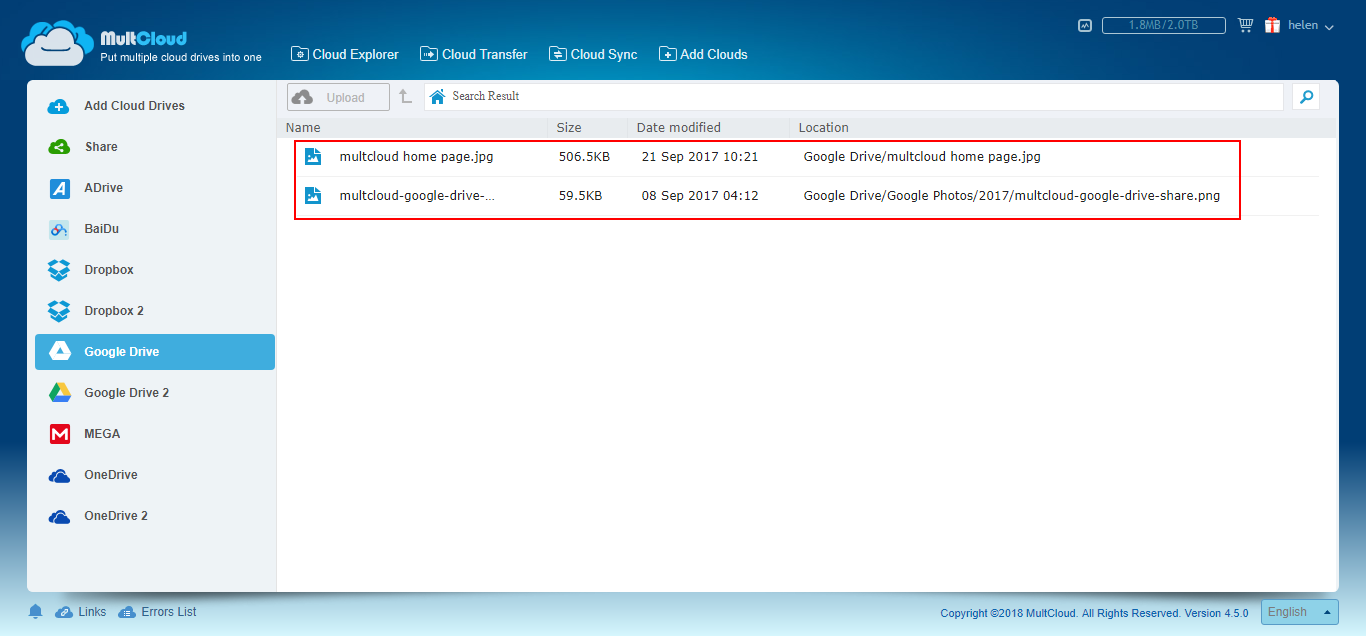The height and width of the screenshot is (637, 1366).
Task: Select Google Drive in sidebar
Action: pos(155,352)
